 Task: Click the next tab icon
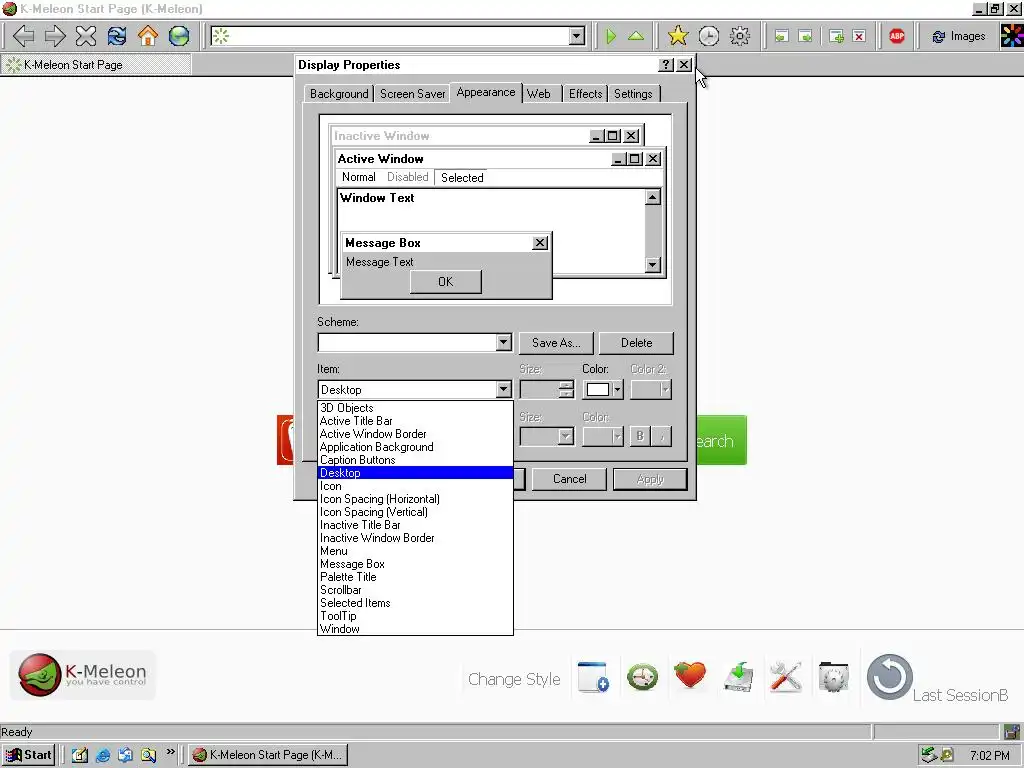pyautogui.click(x=805, y=37)
